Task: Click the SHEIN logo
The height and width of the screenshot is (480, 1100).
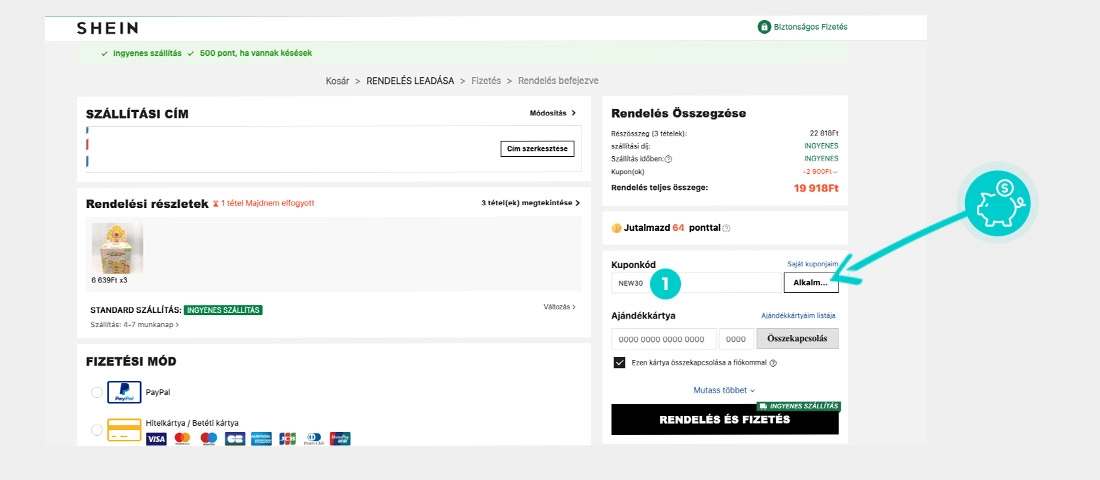Action: tap(107, 28)
